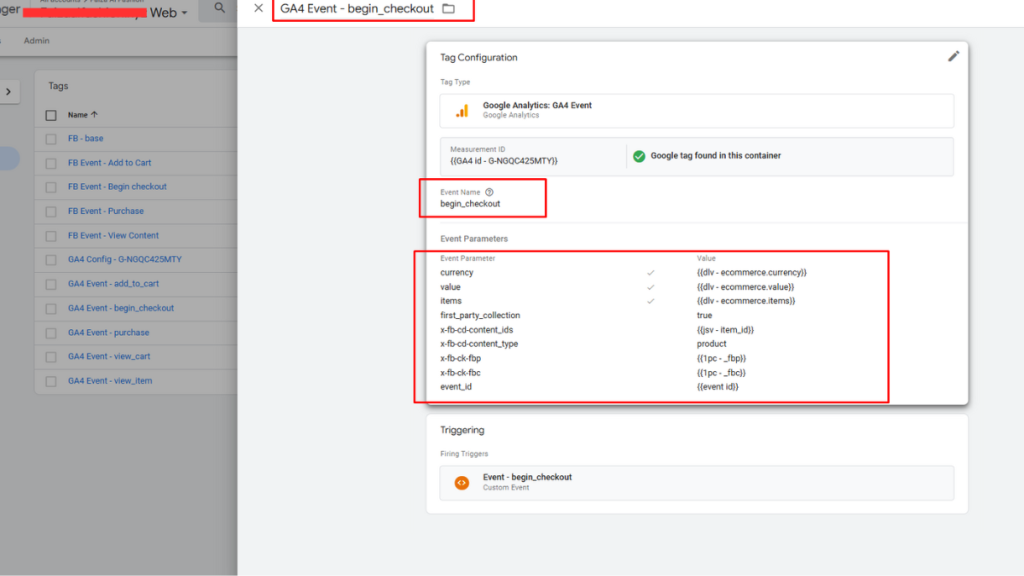Image resolution: width=1024 pixels, height=576 pixels.
Task: Check the box for FB Event - Add to Cart
Action: click(51, 163)
